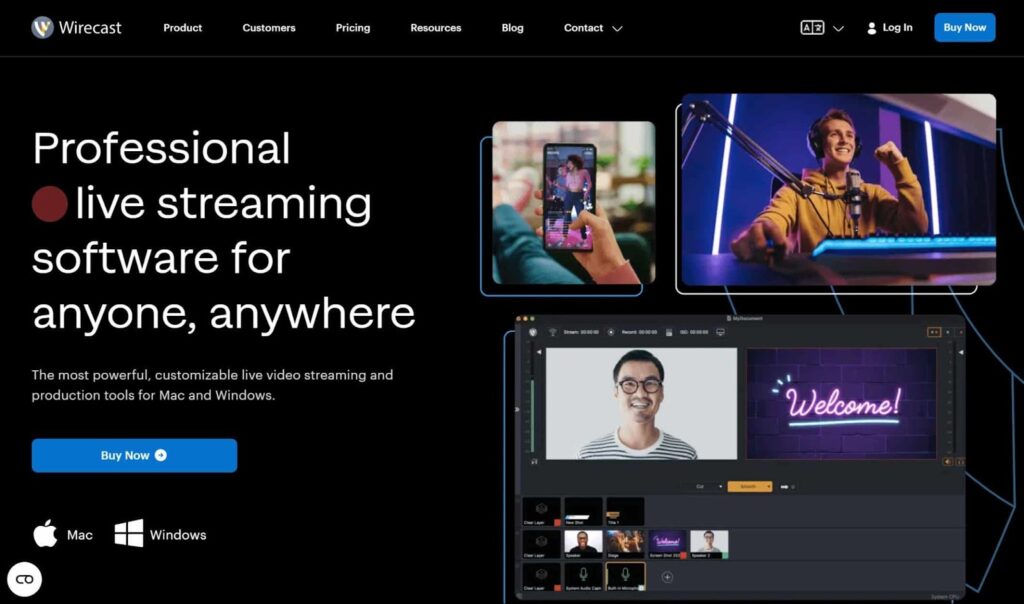This screenshot has height=604, width=1024.
Task: Visit the Blog page
Action: [x=512, y=28]
